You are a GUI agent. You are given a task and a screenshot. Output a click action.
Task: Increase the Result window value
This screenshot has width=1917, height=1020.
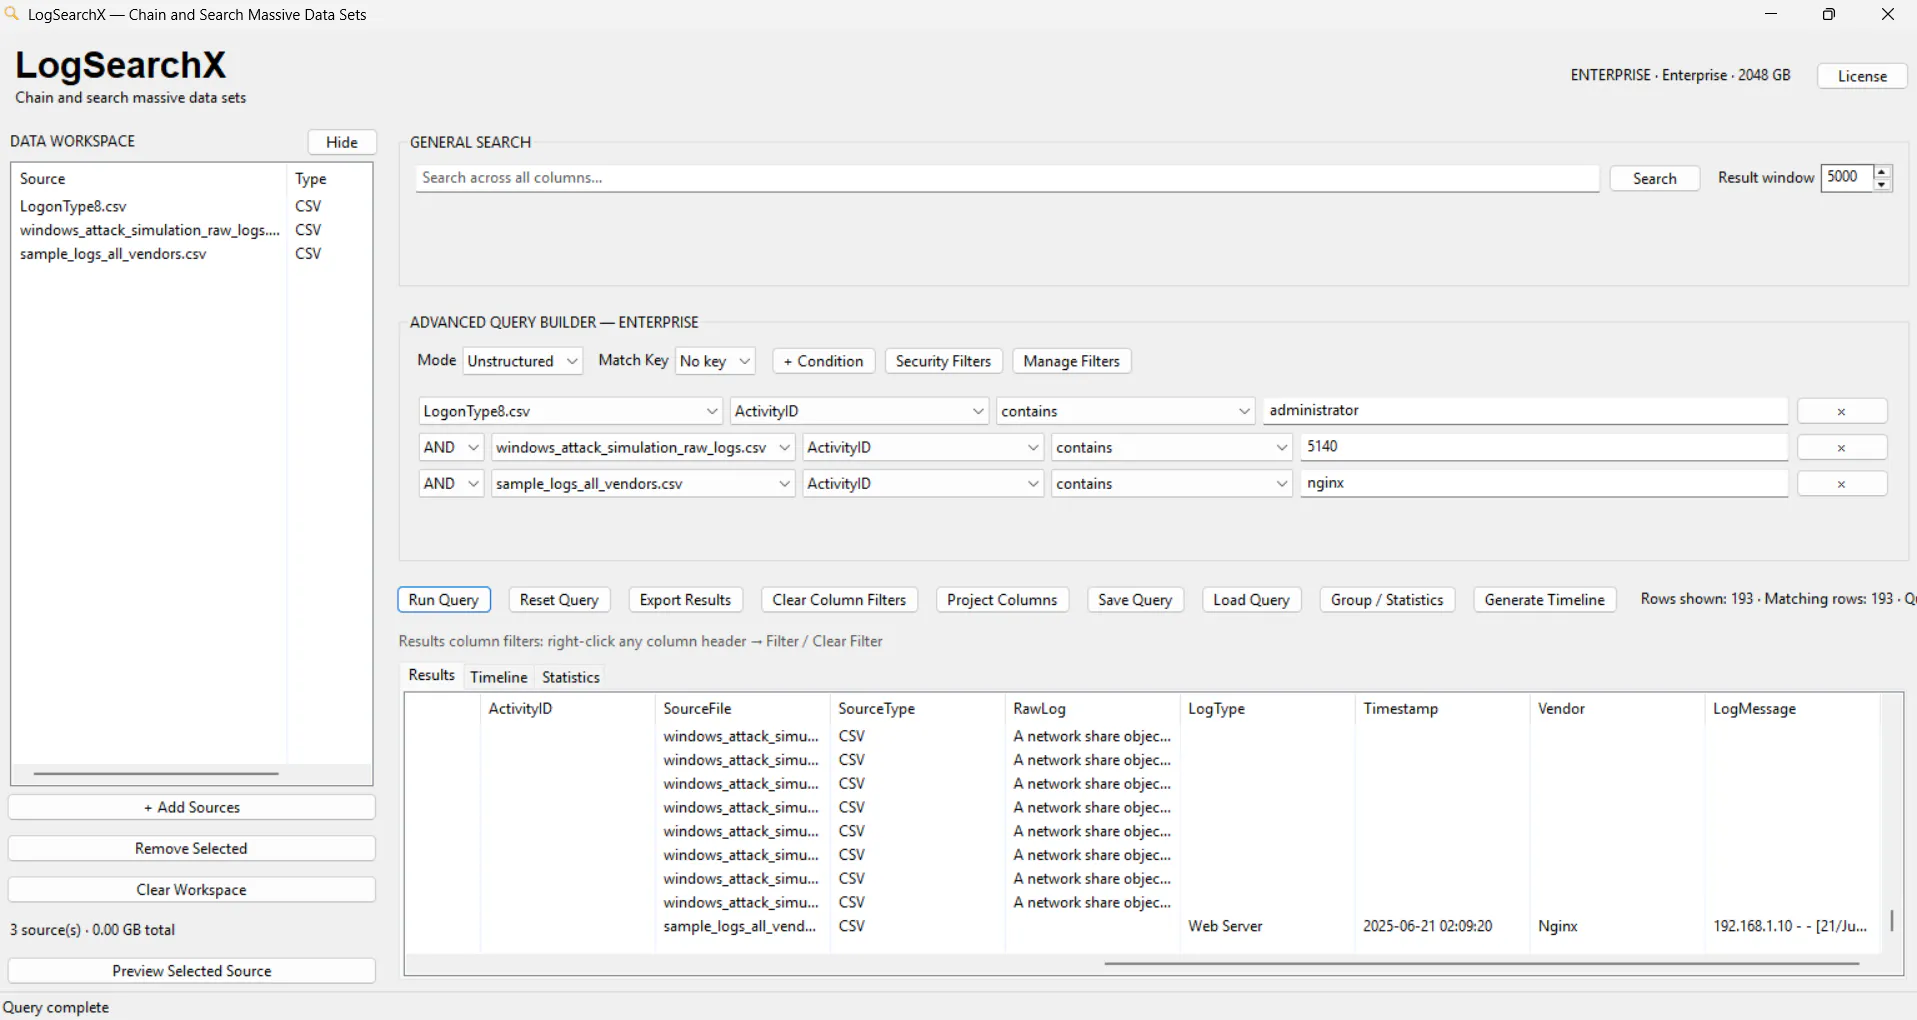click(x=1882, y=171)
